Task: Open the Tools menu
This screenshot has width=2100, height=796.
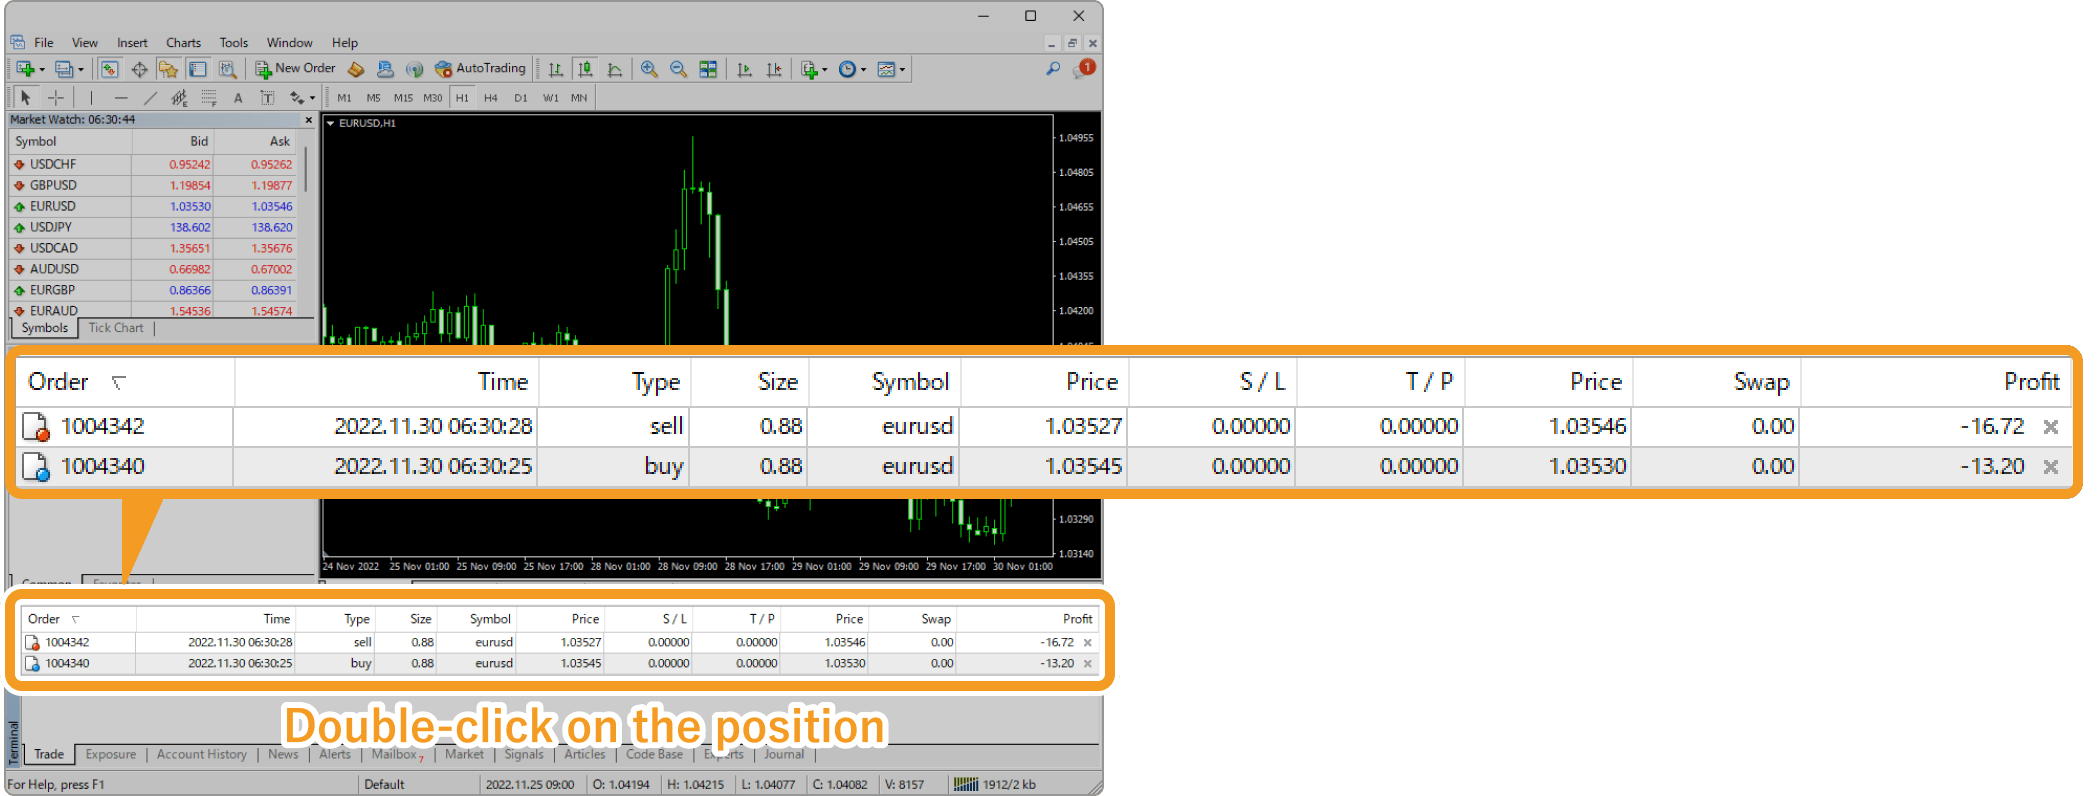Action: [234, 43]
